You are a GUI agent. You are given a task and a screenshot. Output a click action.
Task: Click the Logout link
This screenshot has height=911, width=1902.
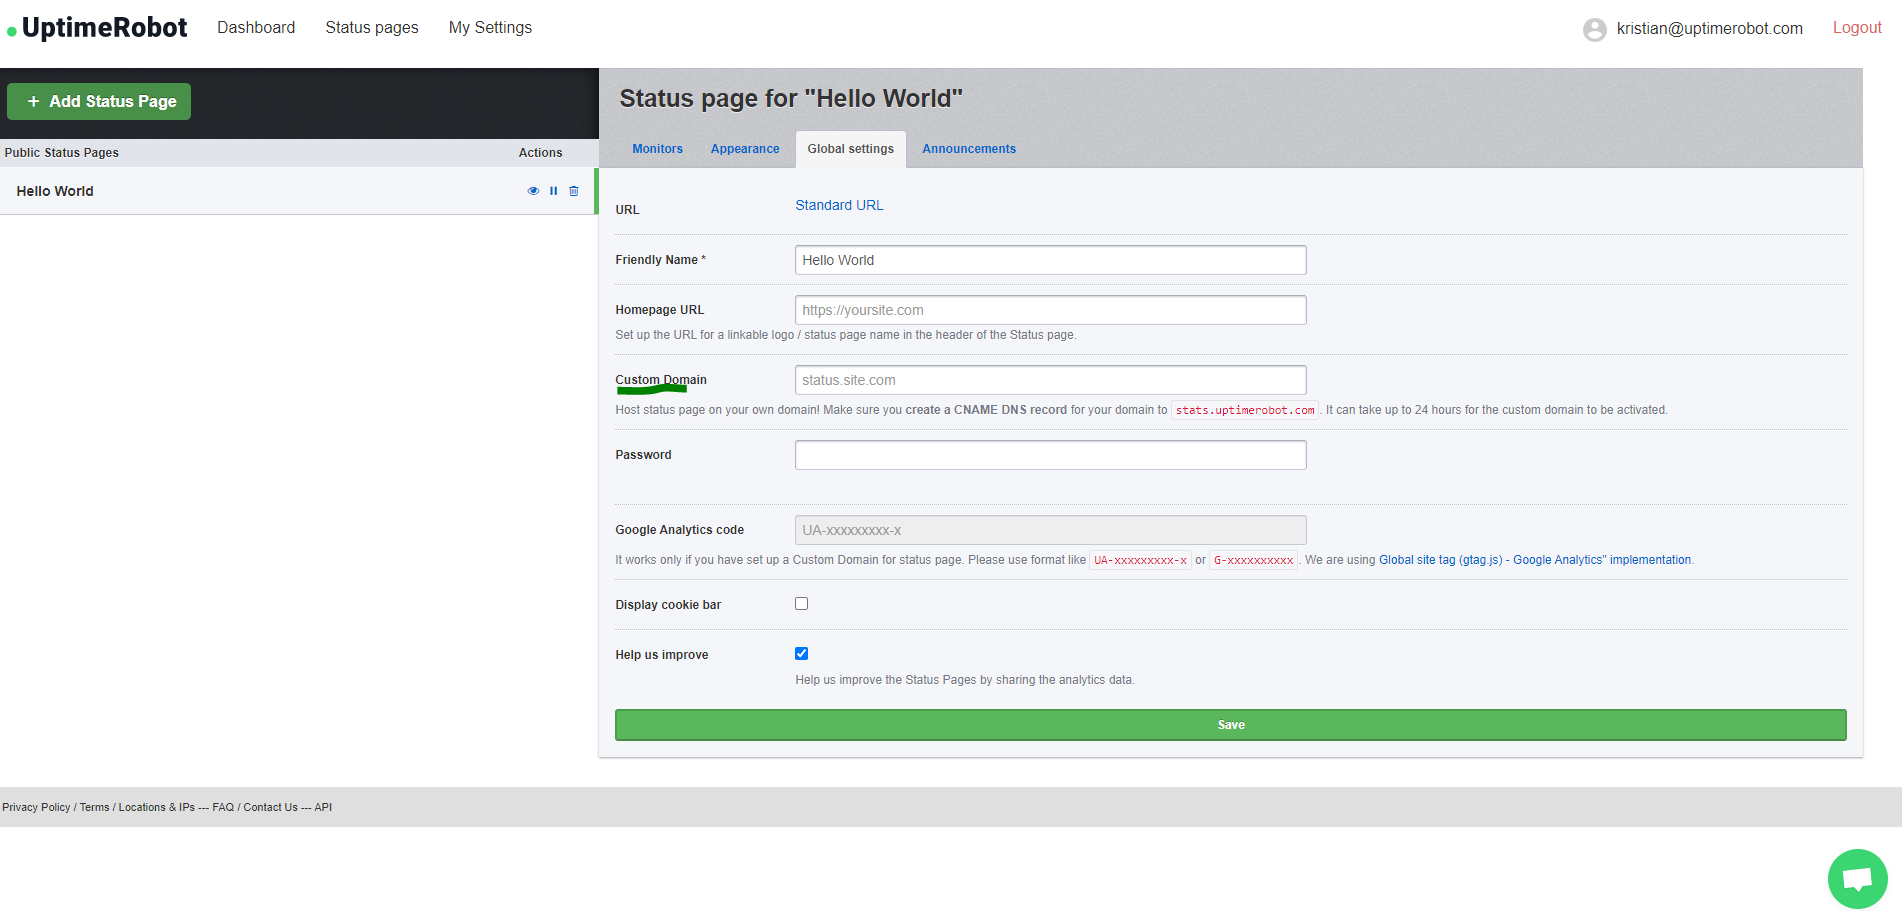pyautogui.click(x=1857, y=28)
